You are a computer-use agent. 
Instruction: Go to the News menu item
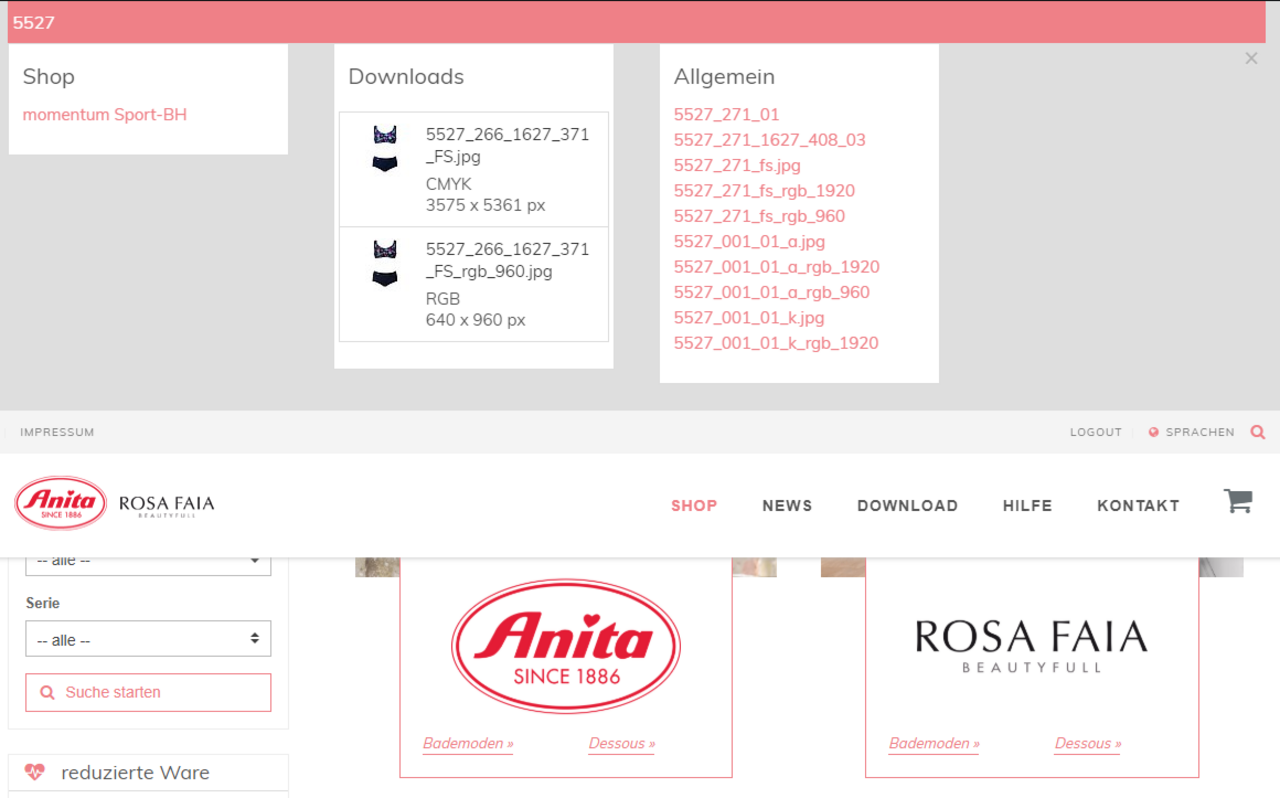[787, 506]
